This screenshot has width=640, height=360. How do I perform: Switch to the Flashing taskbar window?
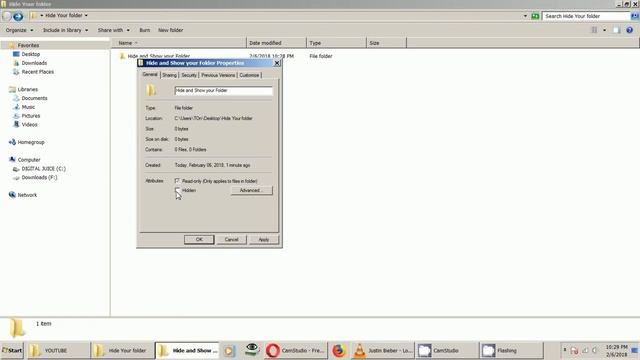pos(512,351)
